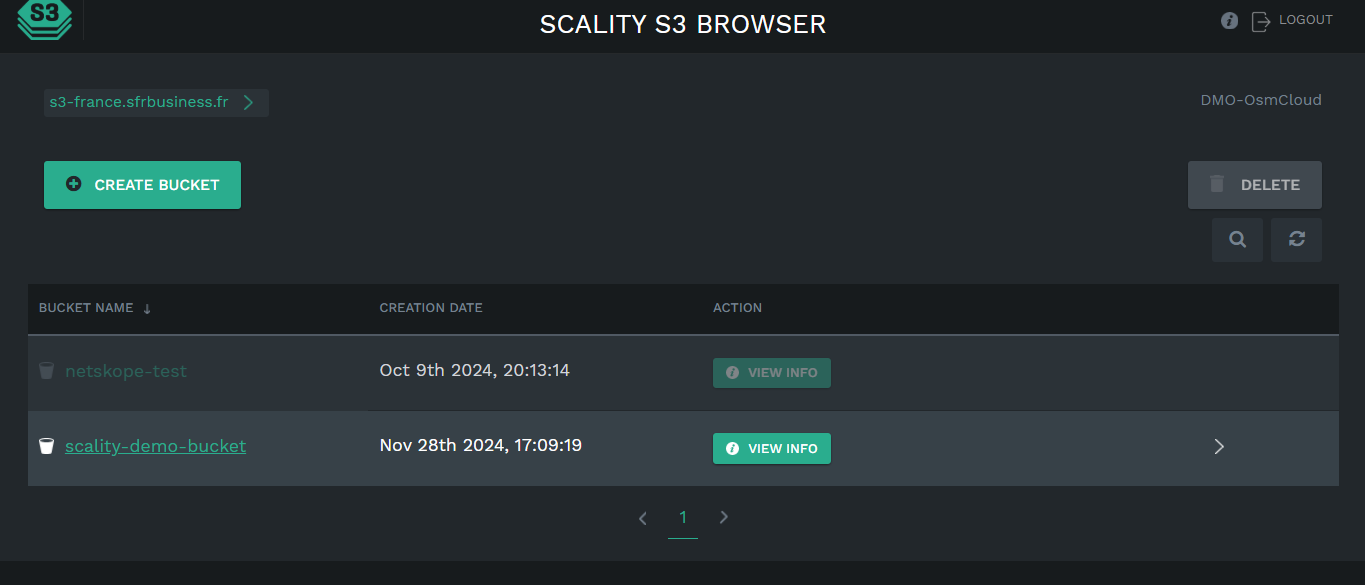
Task: Open the bucket search magnifier icon
Action: pos(1238,240)
